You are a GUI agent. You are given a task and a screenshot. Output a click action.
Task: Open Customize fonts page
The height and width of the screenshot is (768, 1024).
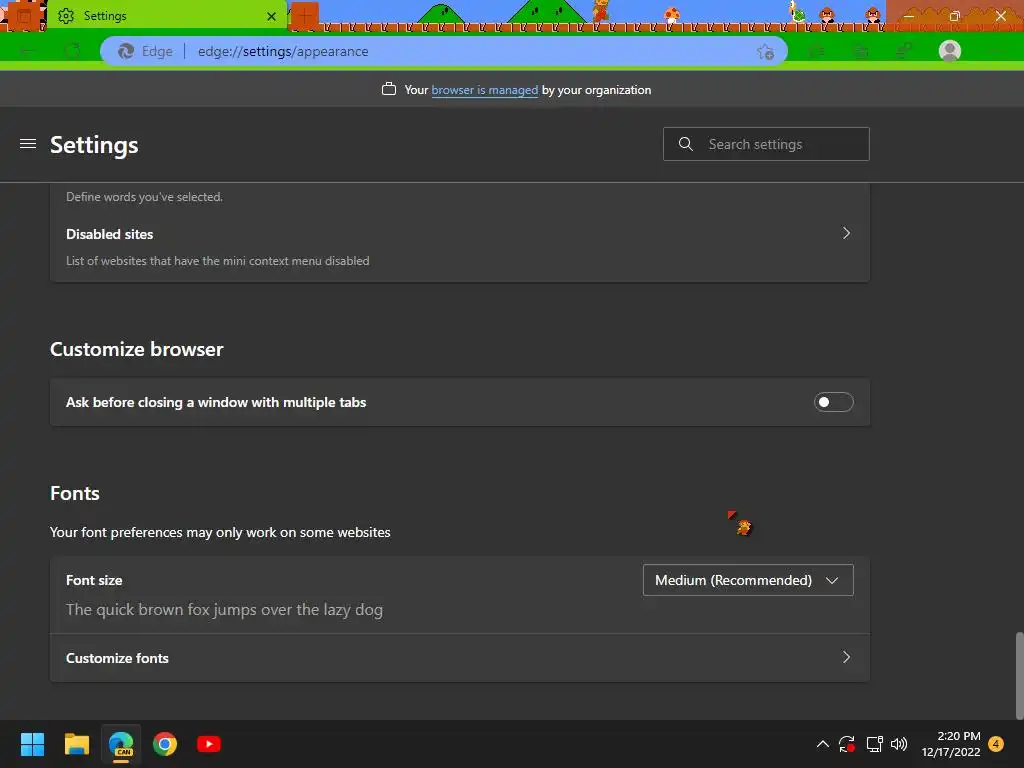(460, 658)
